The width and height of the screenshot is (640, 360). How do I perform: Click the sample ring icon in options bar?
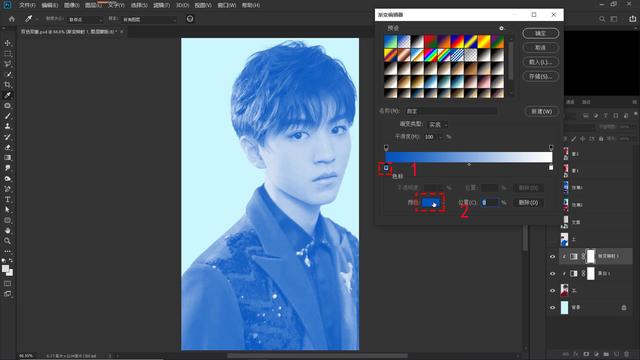click(190, 19)
